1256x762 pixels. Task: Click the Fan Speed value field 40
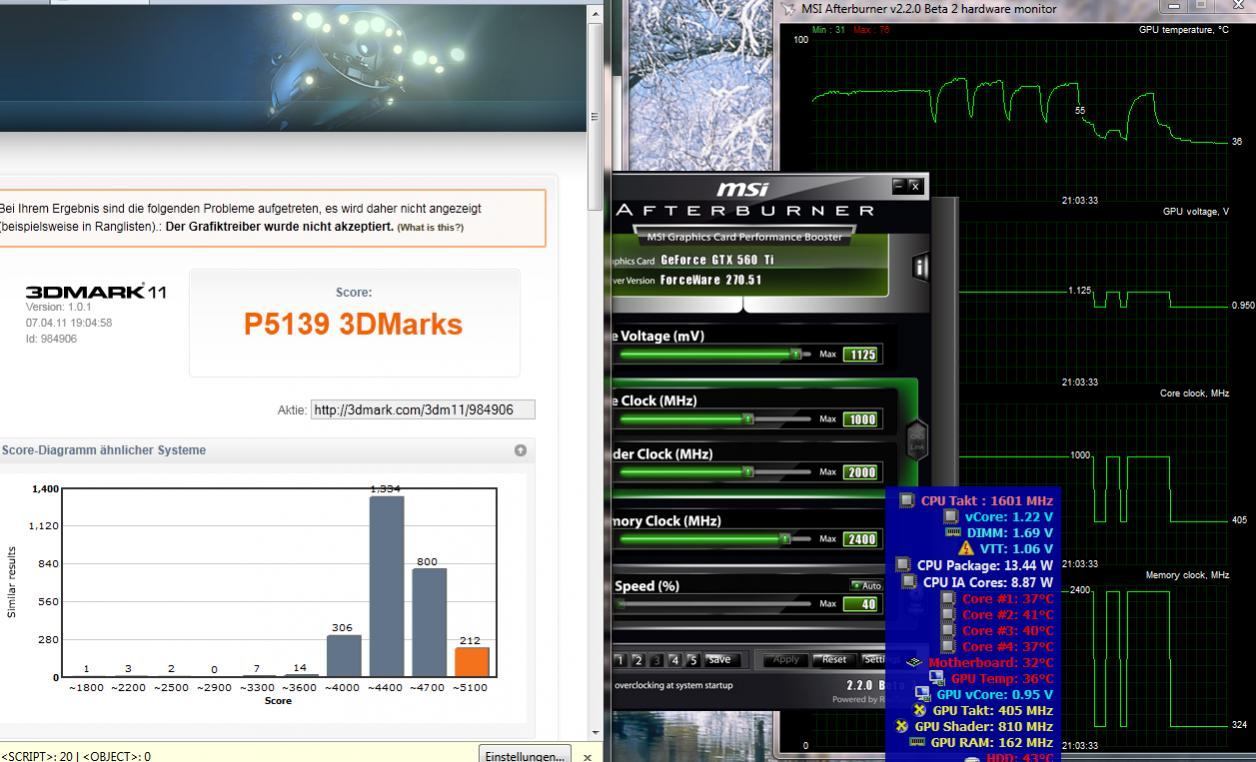pos(861,604)
